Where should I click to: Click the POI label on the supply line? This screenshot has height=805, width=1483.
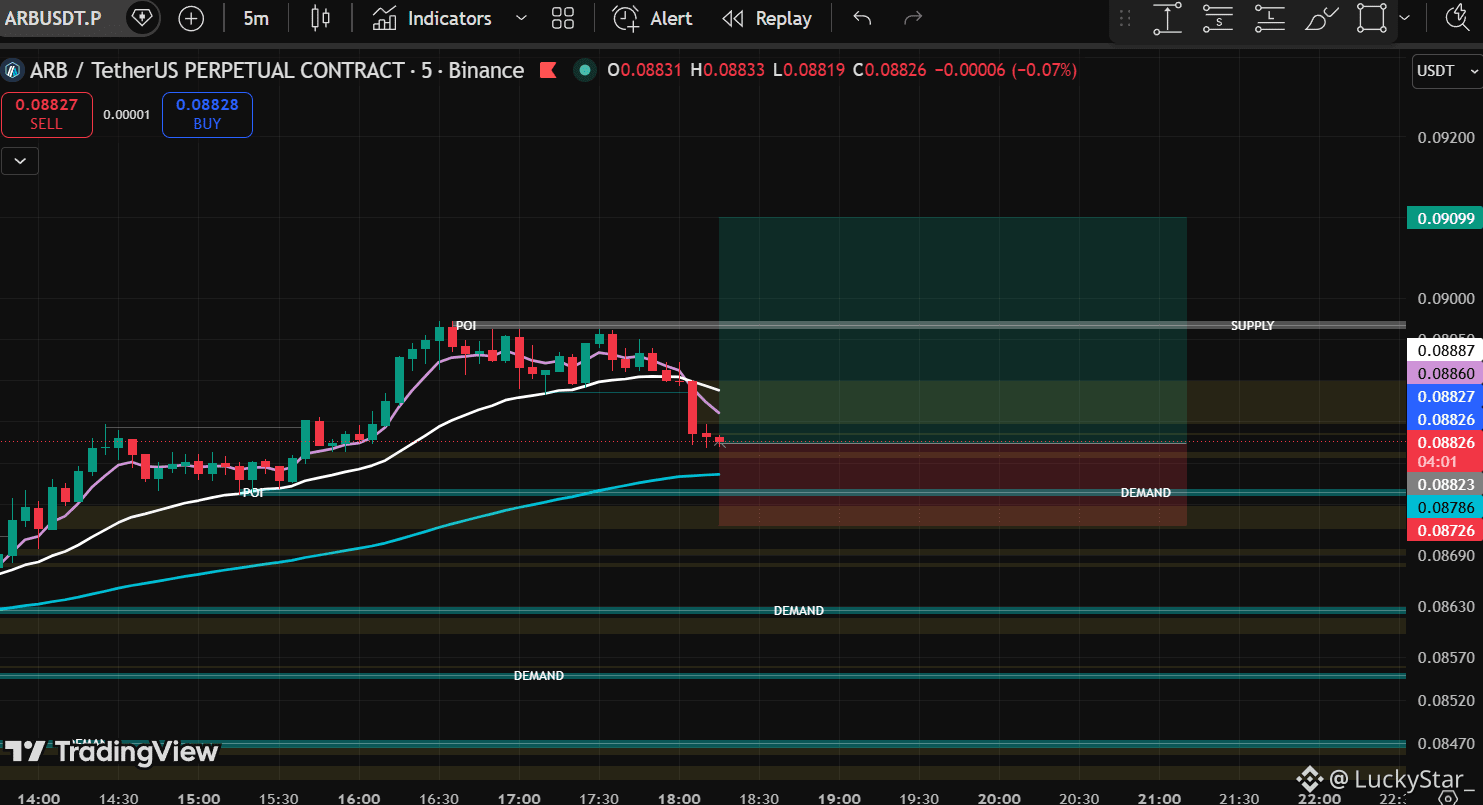pos(466,325)
